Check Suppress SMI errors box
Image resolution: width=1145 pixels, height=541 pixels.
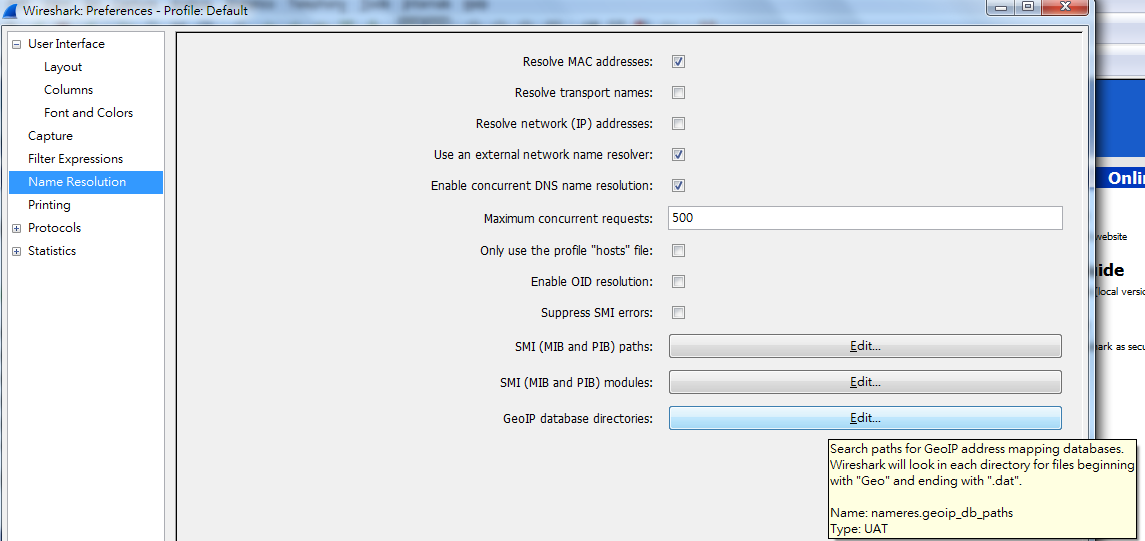[x=678, y=312]
